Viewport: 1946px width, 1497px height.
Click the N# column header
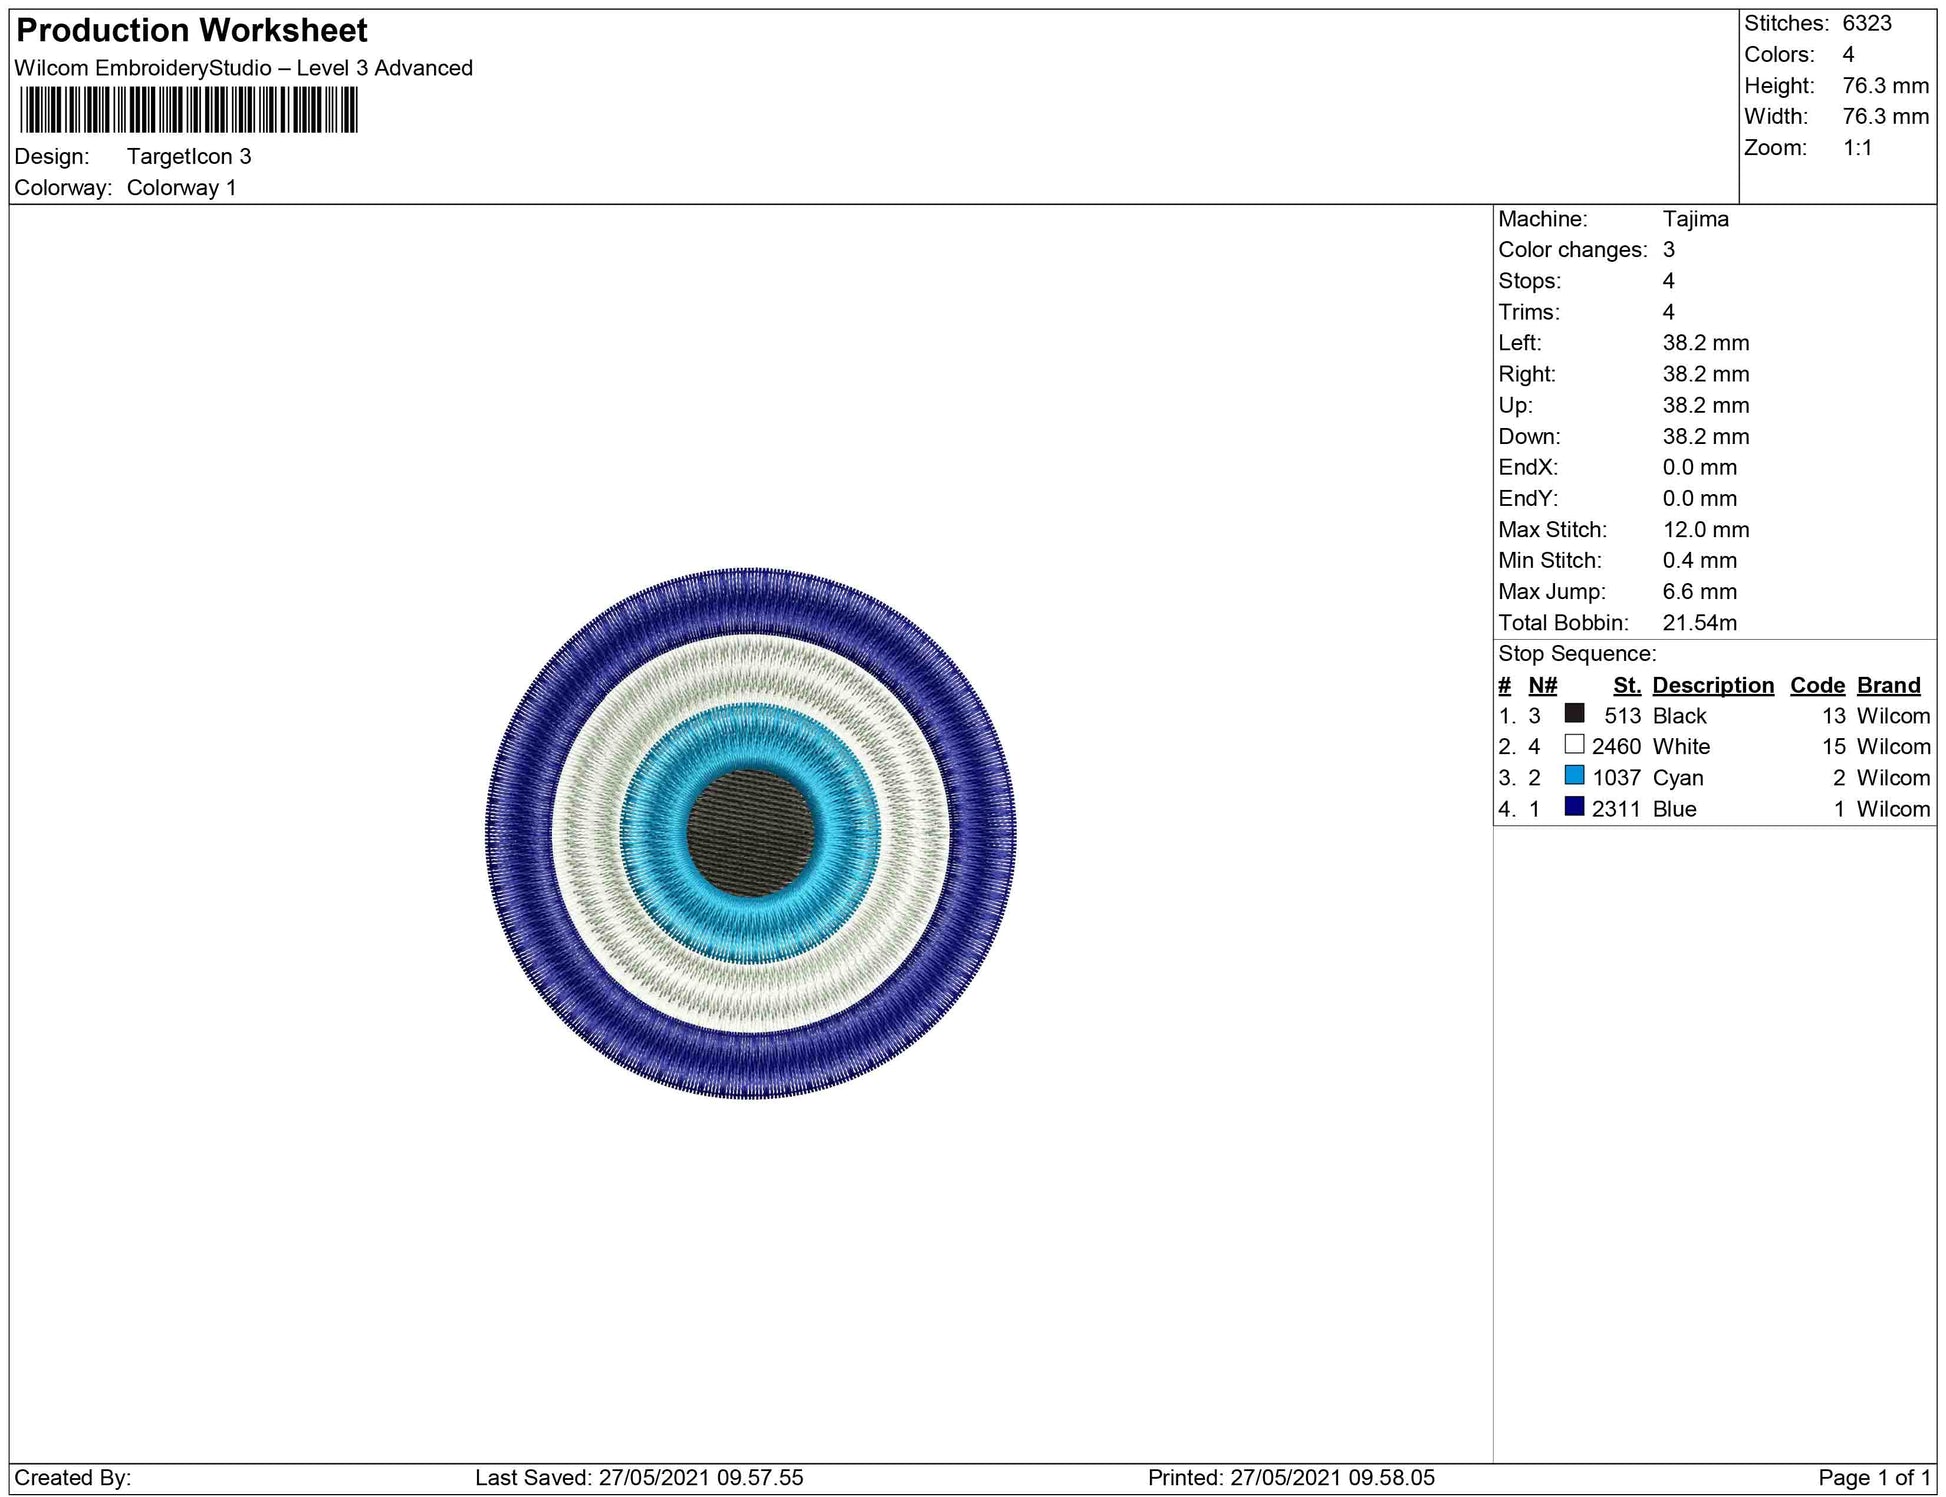[x=1542, y=685]
